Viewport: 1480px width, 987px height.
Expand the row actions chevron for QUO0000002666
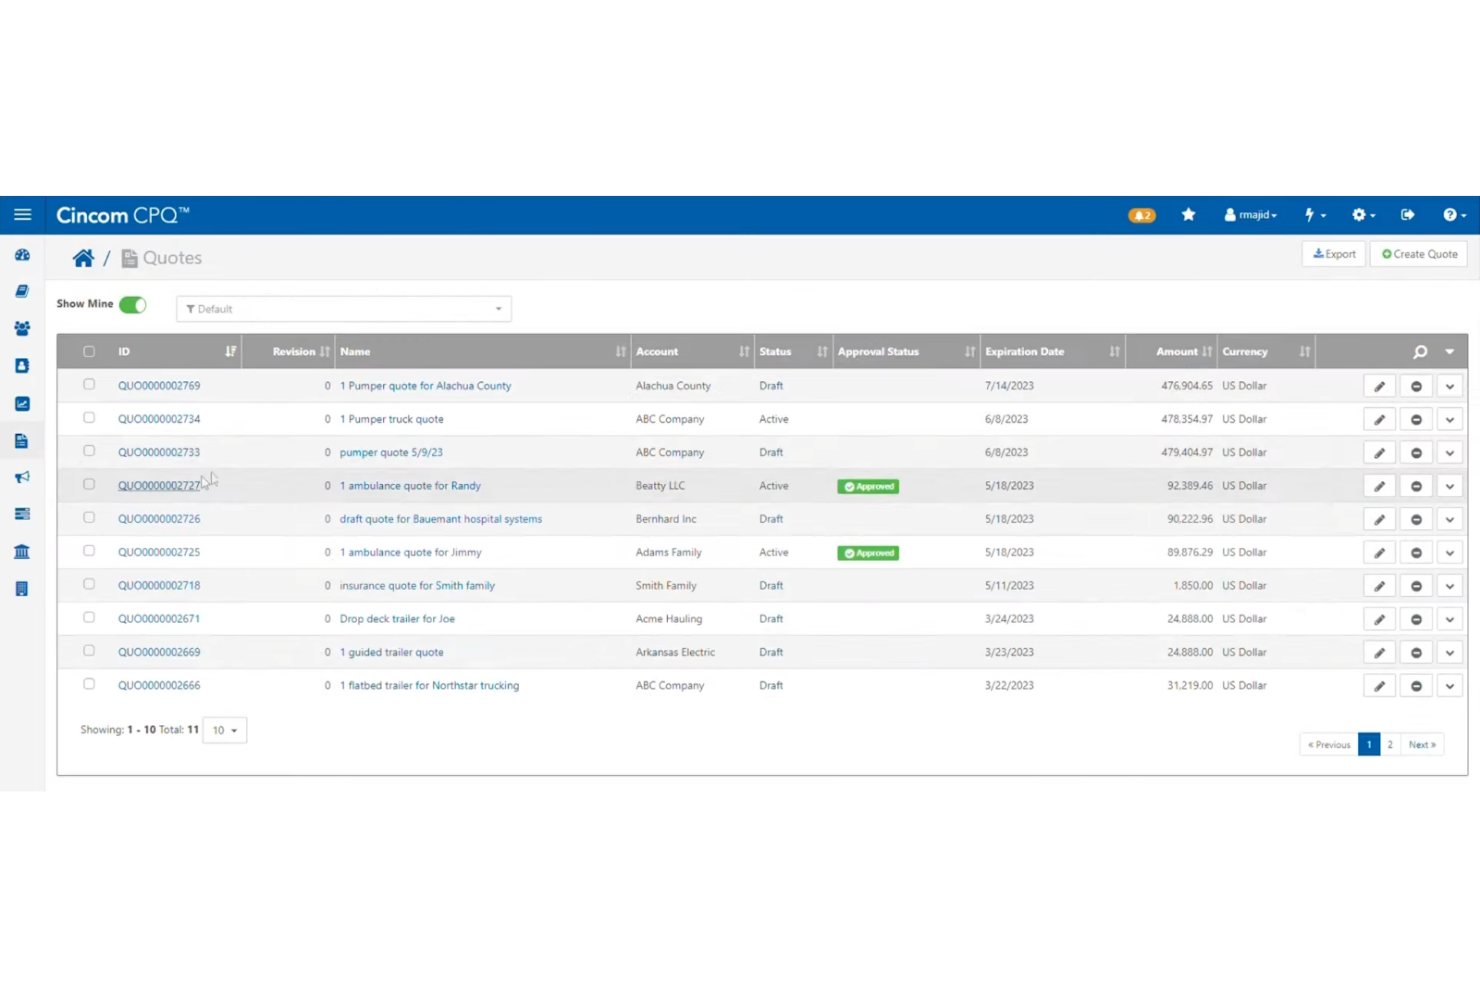1449,686
